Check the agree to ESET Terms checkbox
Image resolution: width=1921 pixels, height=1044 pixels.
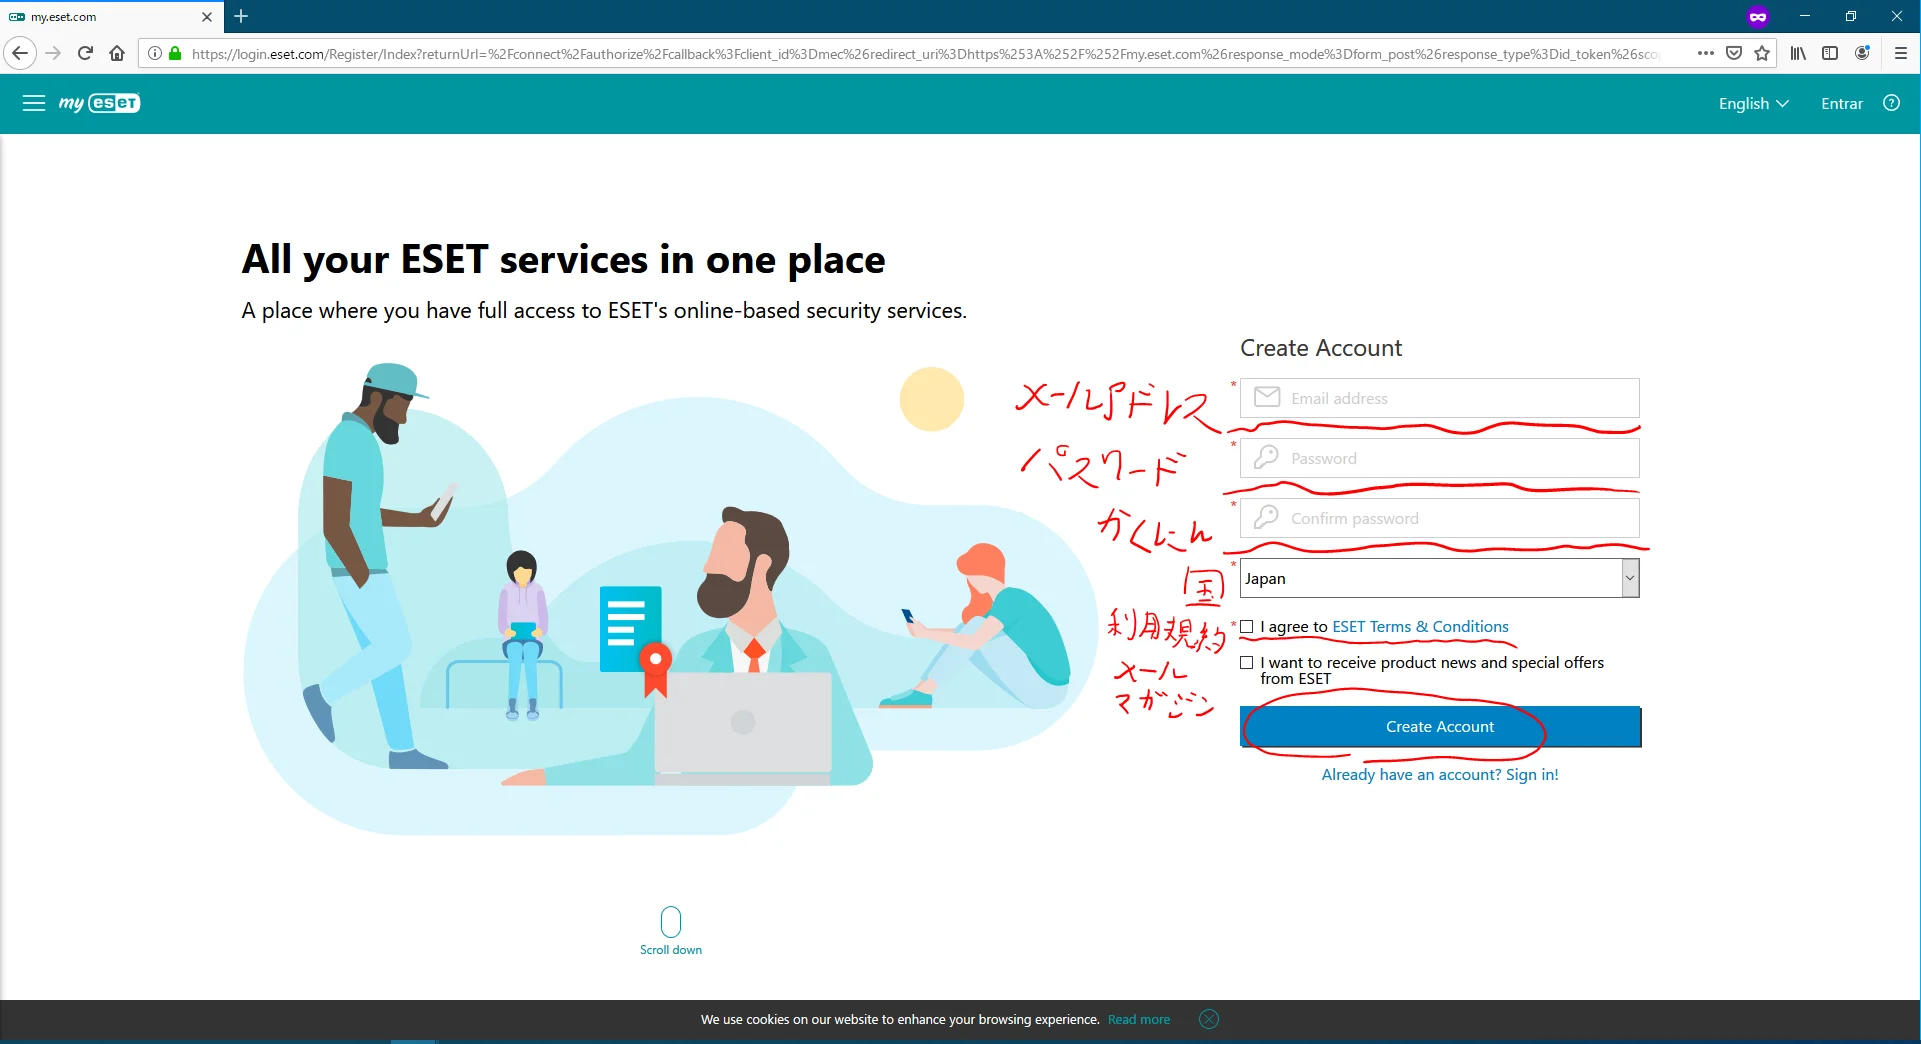(1247, 627)
